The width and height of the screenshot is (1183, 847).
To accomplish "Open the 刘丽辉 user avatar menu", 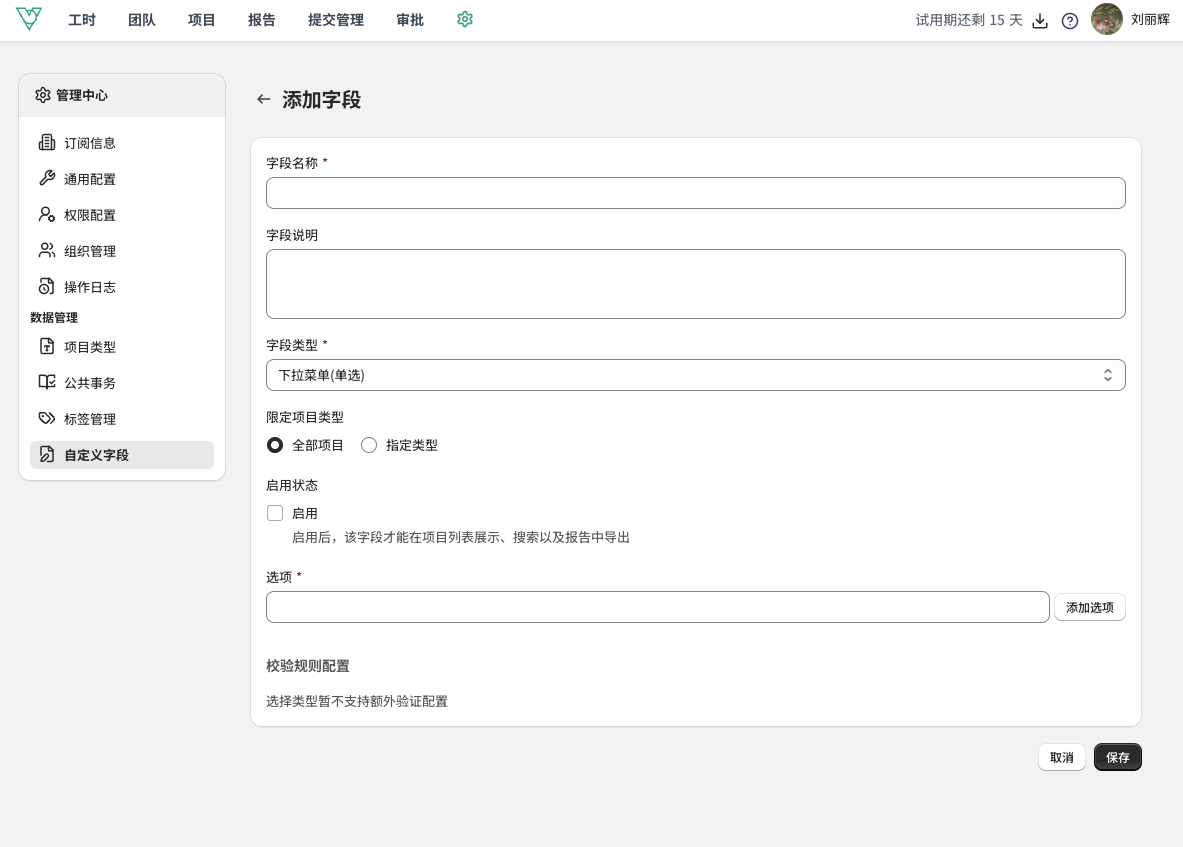I will coord(1107,19).
